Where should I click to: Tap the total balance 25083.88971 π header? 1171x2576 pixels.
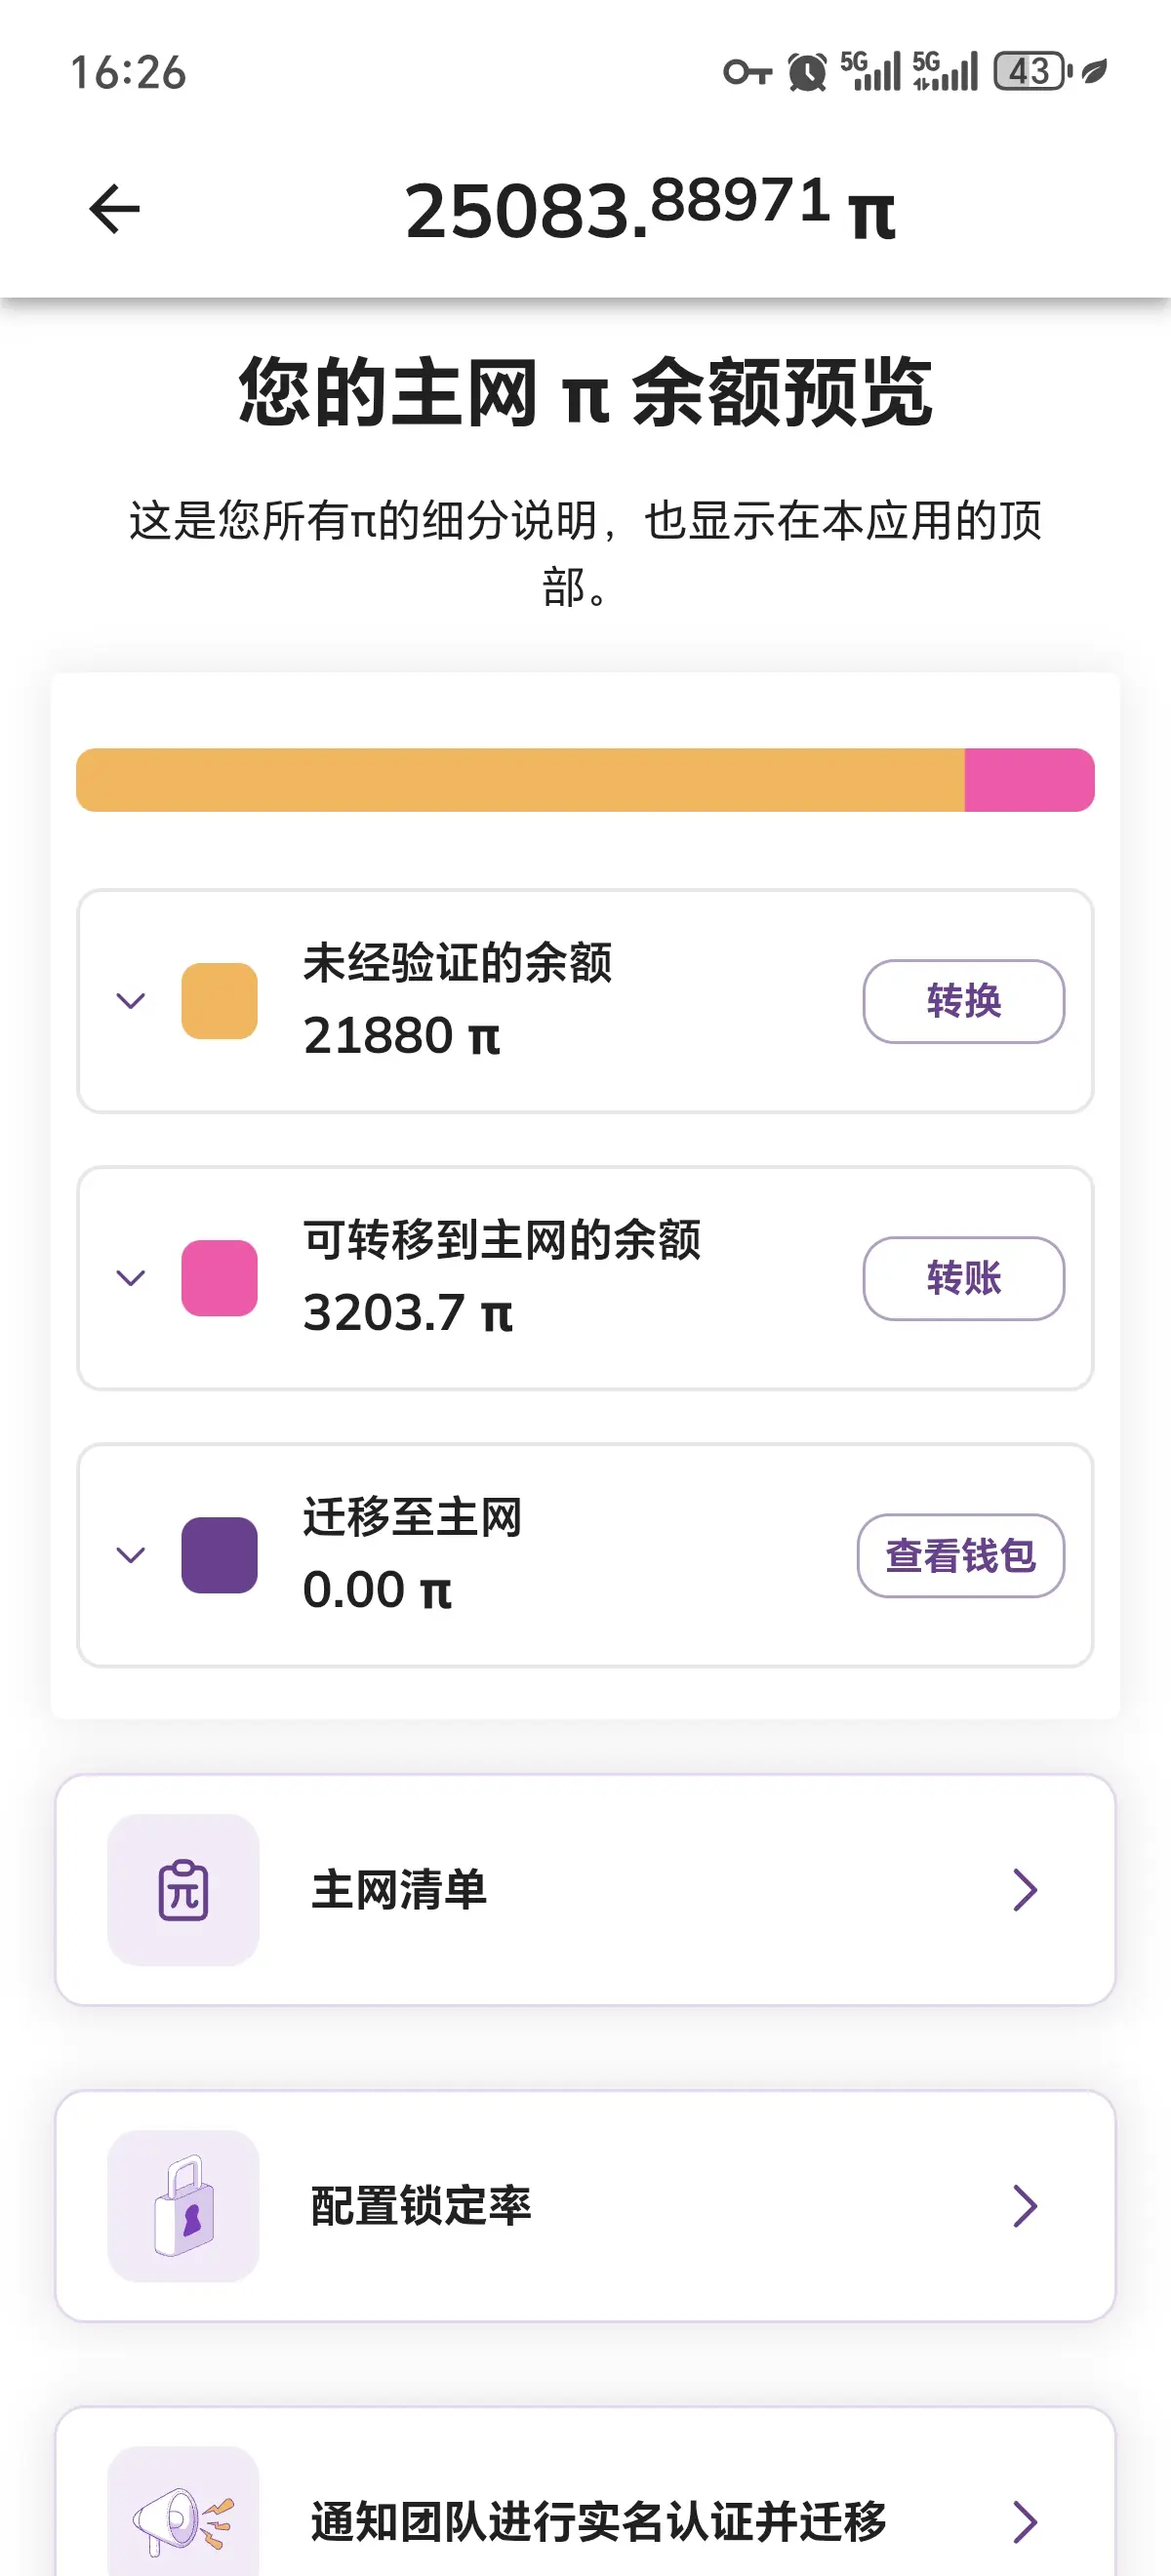pyautogui.click(x=649, y=210)
